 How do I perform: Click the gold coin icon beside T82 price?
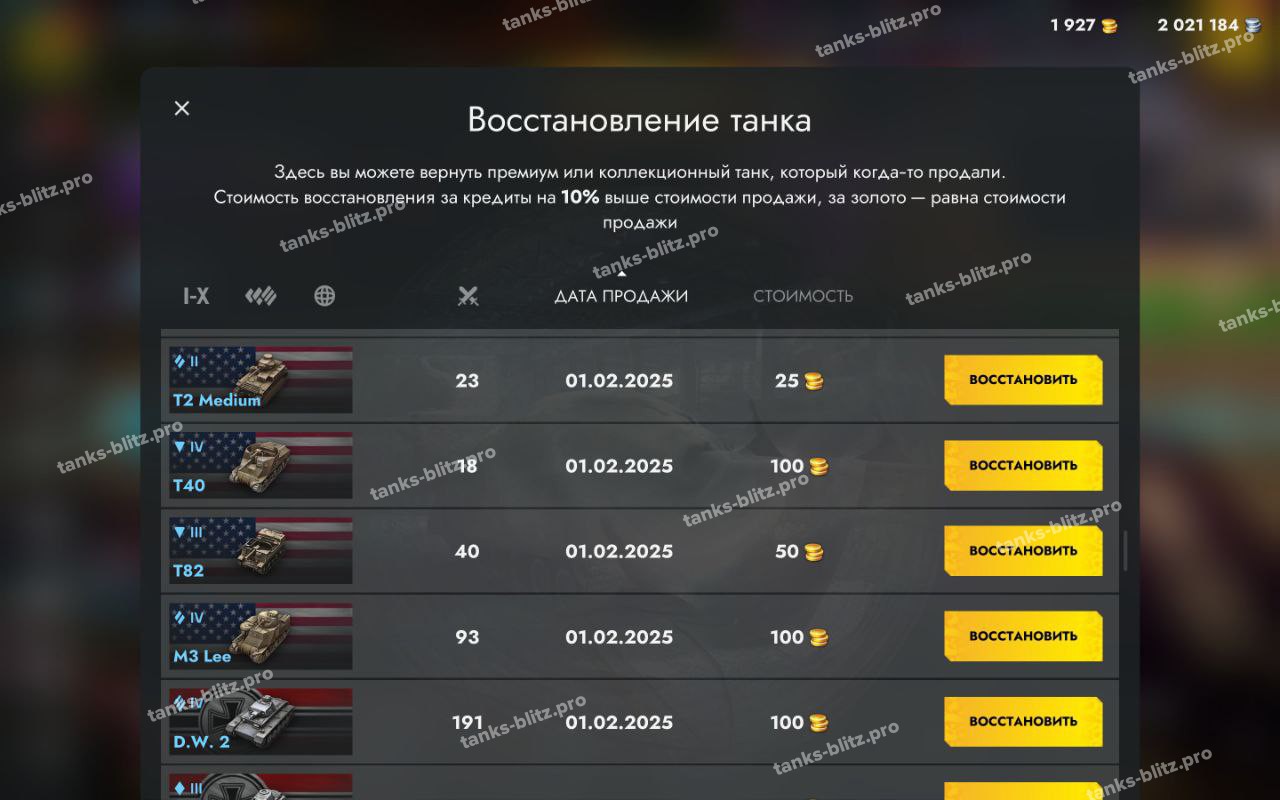tap(814, 552)
